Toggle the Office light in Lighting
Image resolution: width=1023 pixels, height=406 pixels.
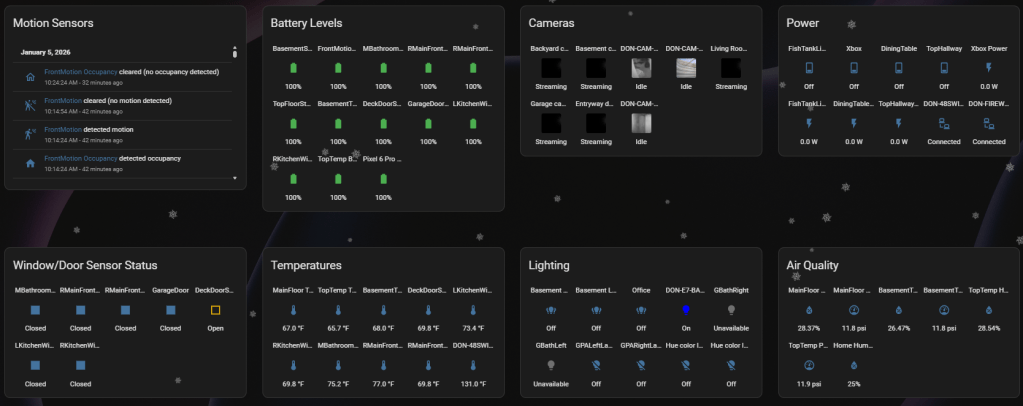641,310
